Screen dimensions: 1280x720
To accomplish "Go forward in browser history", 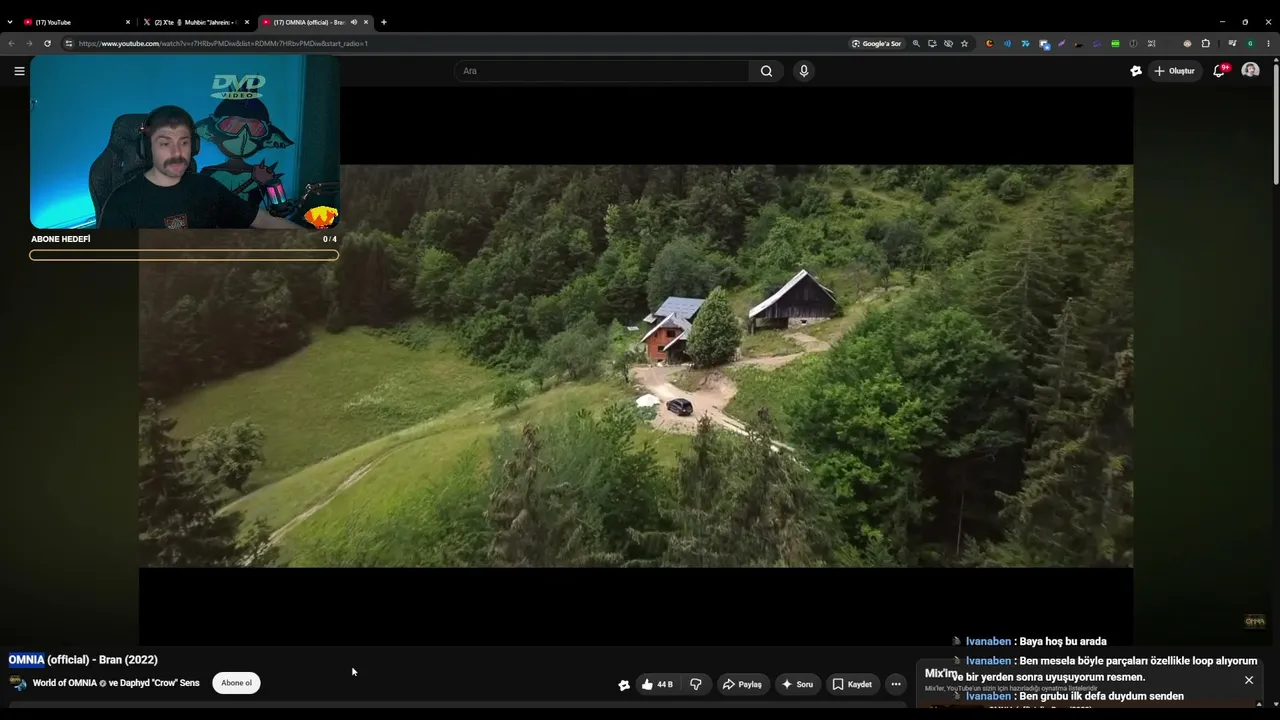I will click(x=29, y=43).
